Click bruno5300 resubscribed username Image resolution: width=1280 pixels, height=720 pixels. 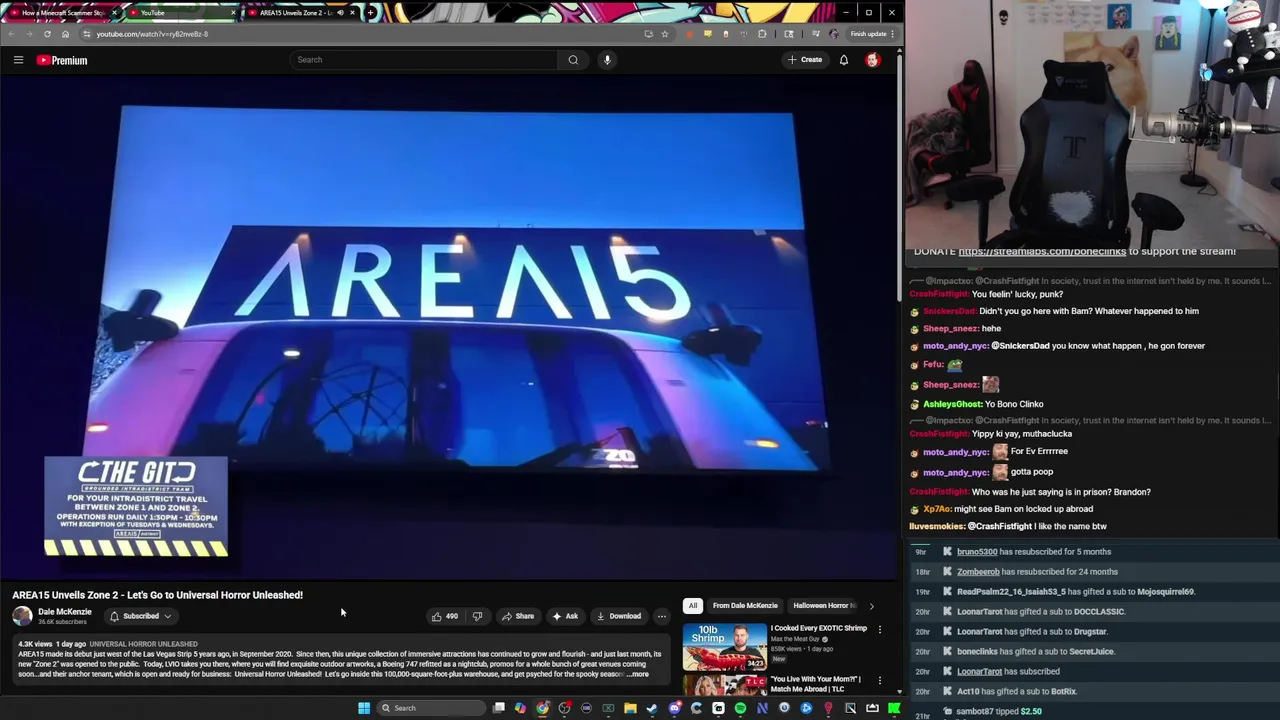977,552
